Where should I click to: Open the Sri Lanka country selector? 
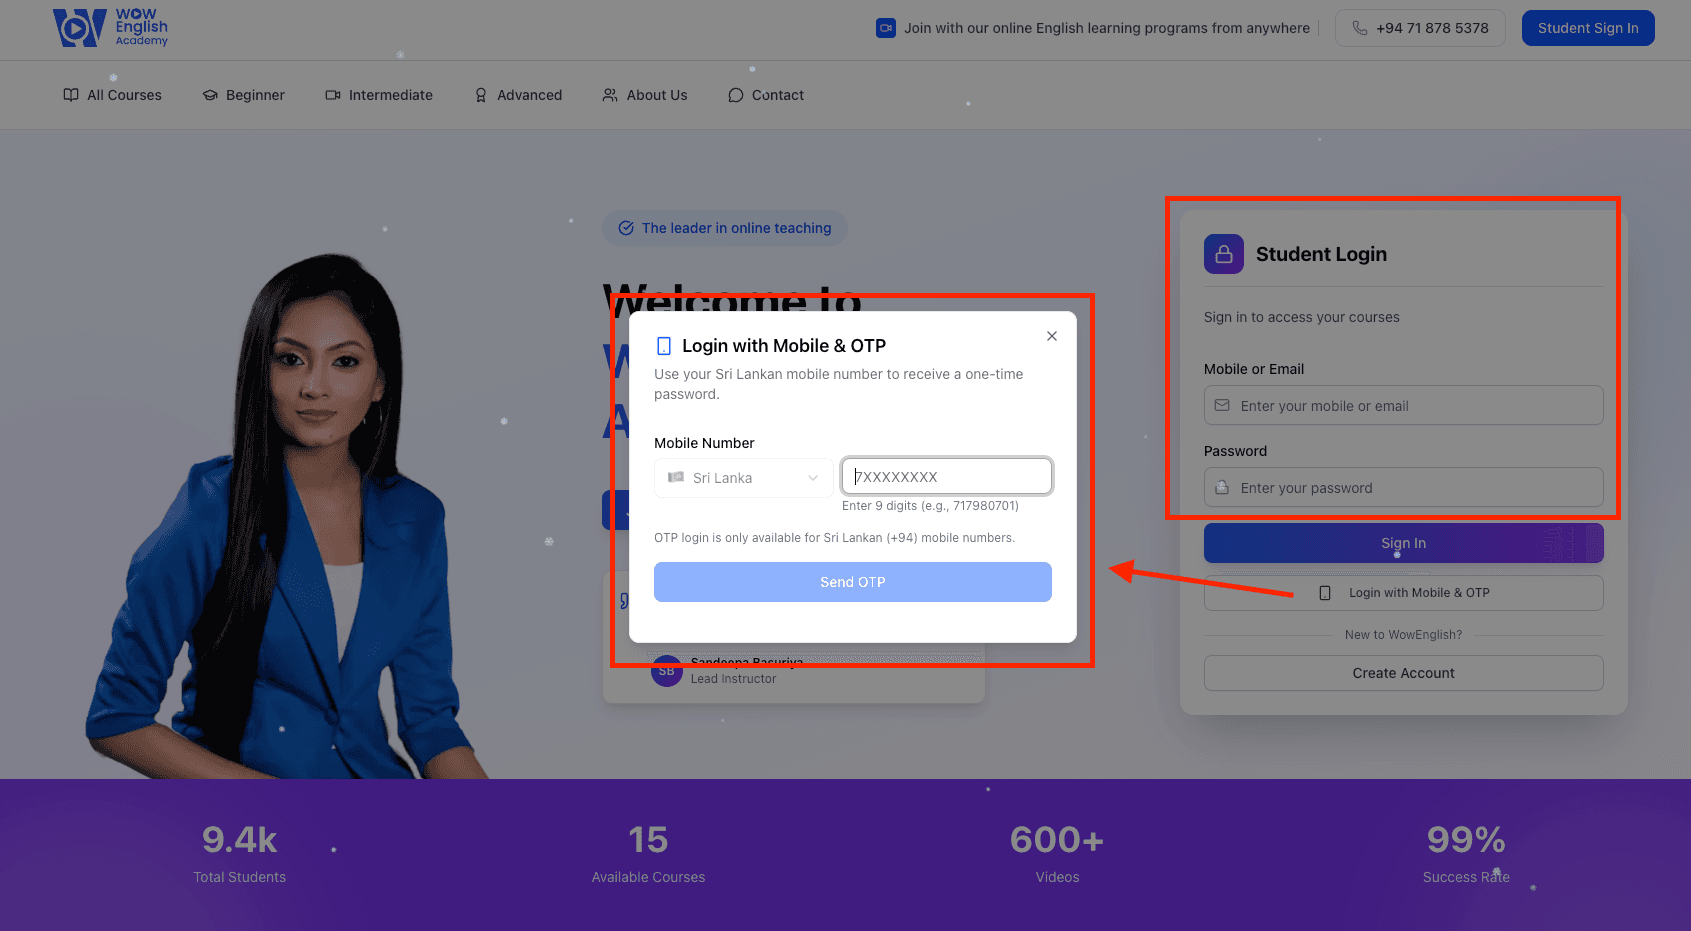[742, 477]
